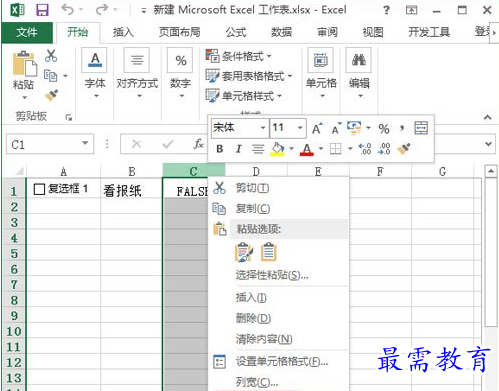Click the fx insert function icon

(199, 144)
